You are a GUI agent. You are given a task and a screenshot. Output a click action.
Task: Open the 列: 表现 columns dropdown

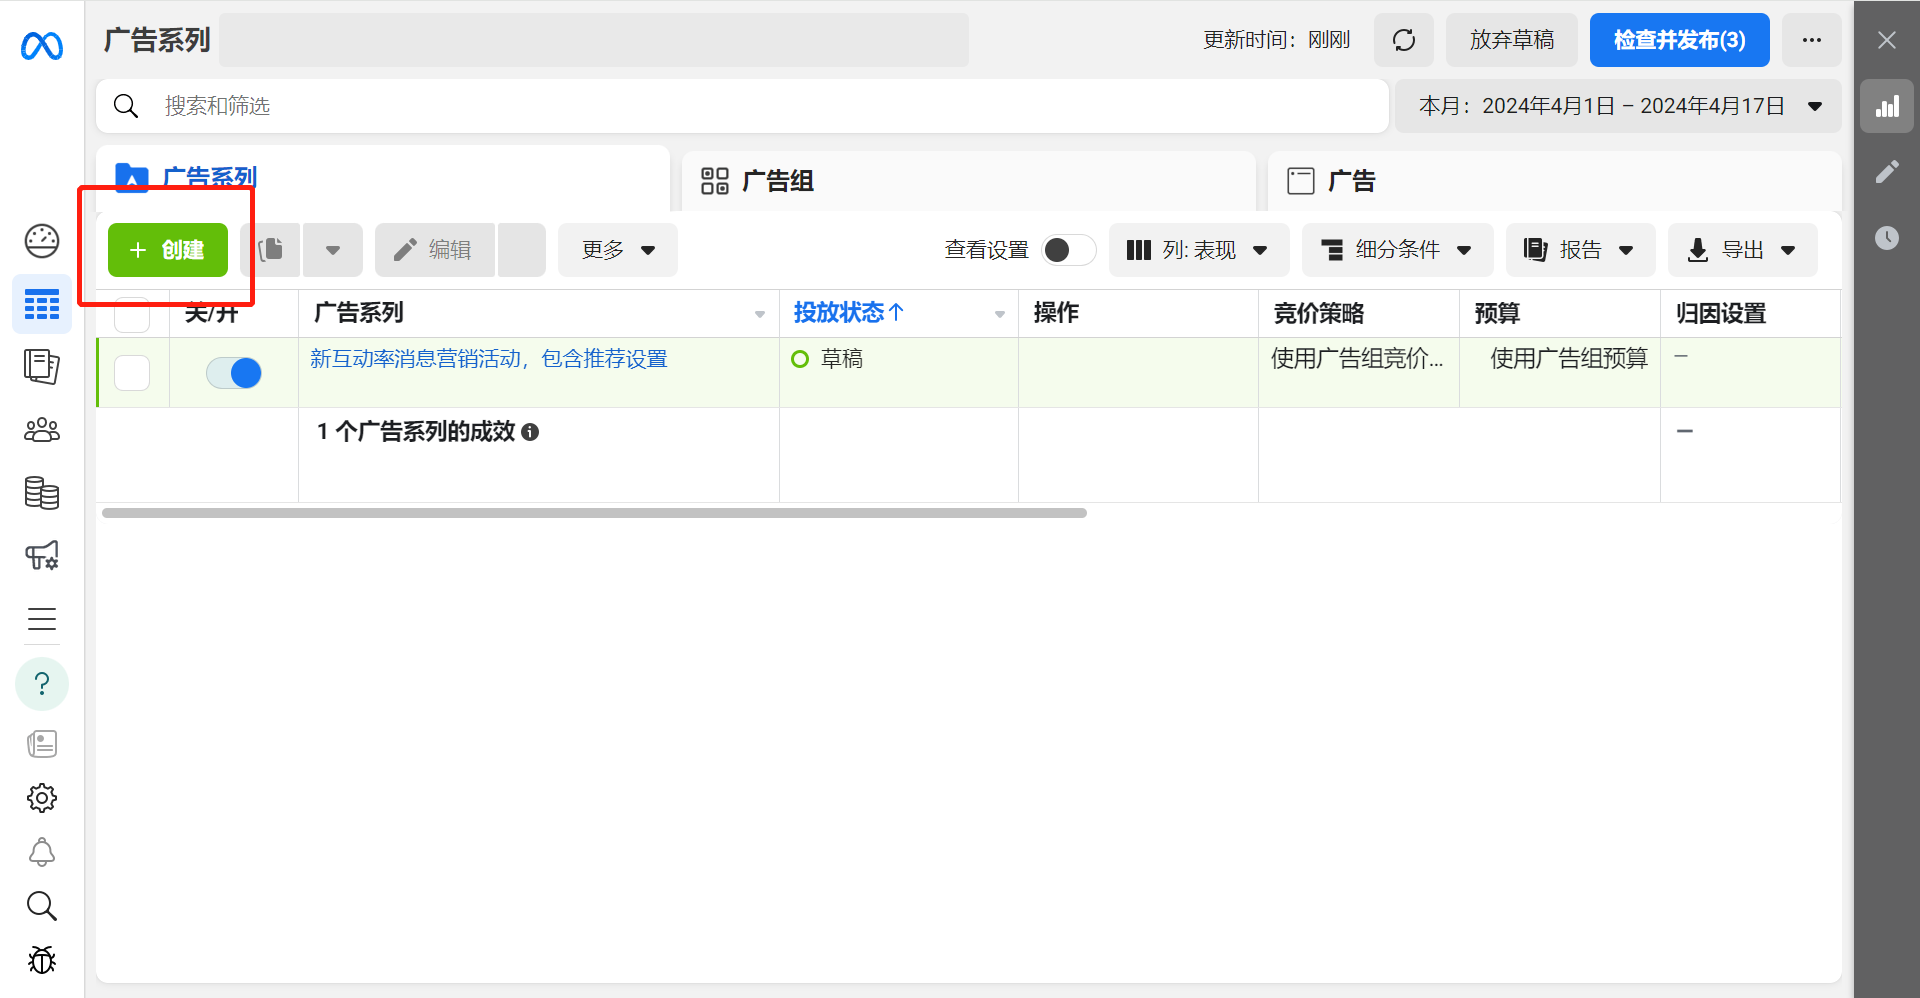[1198, 250]
